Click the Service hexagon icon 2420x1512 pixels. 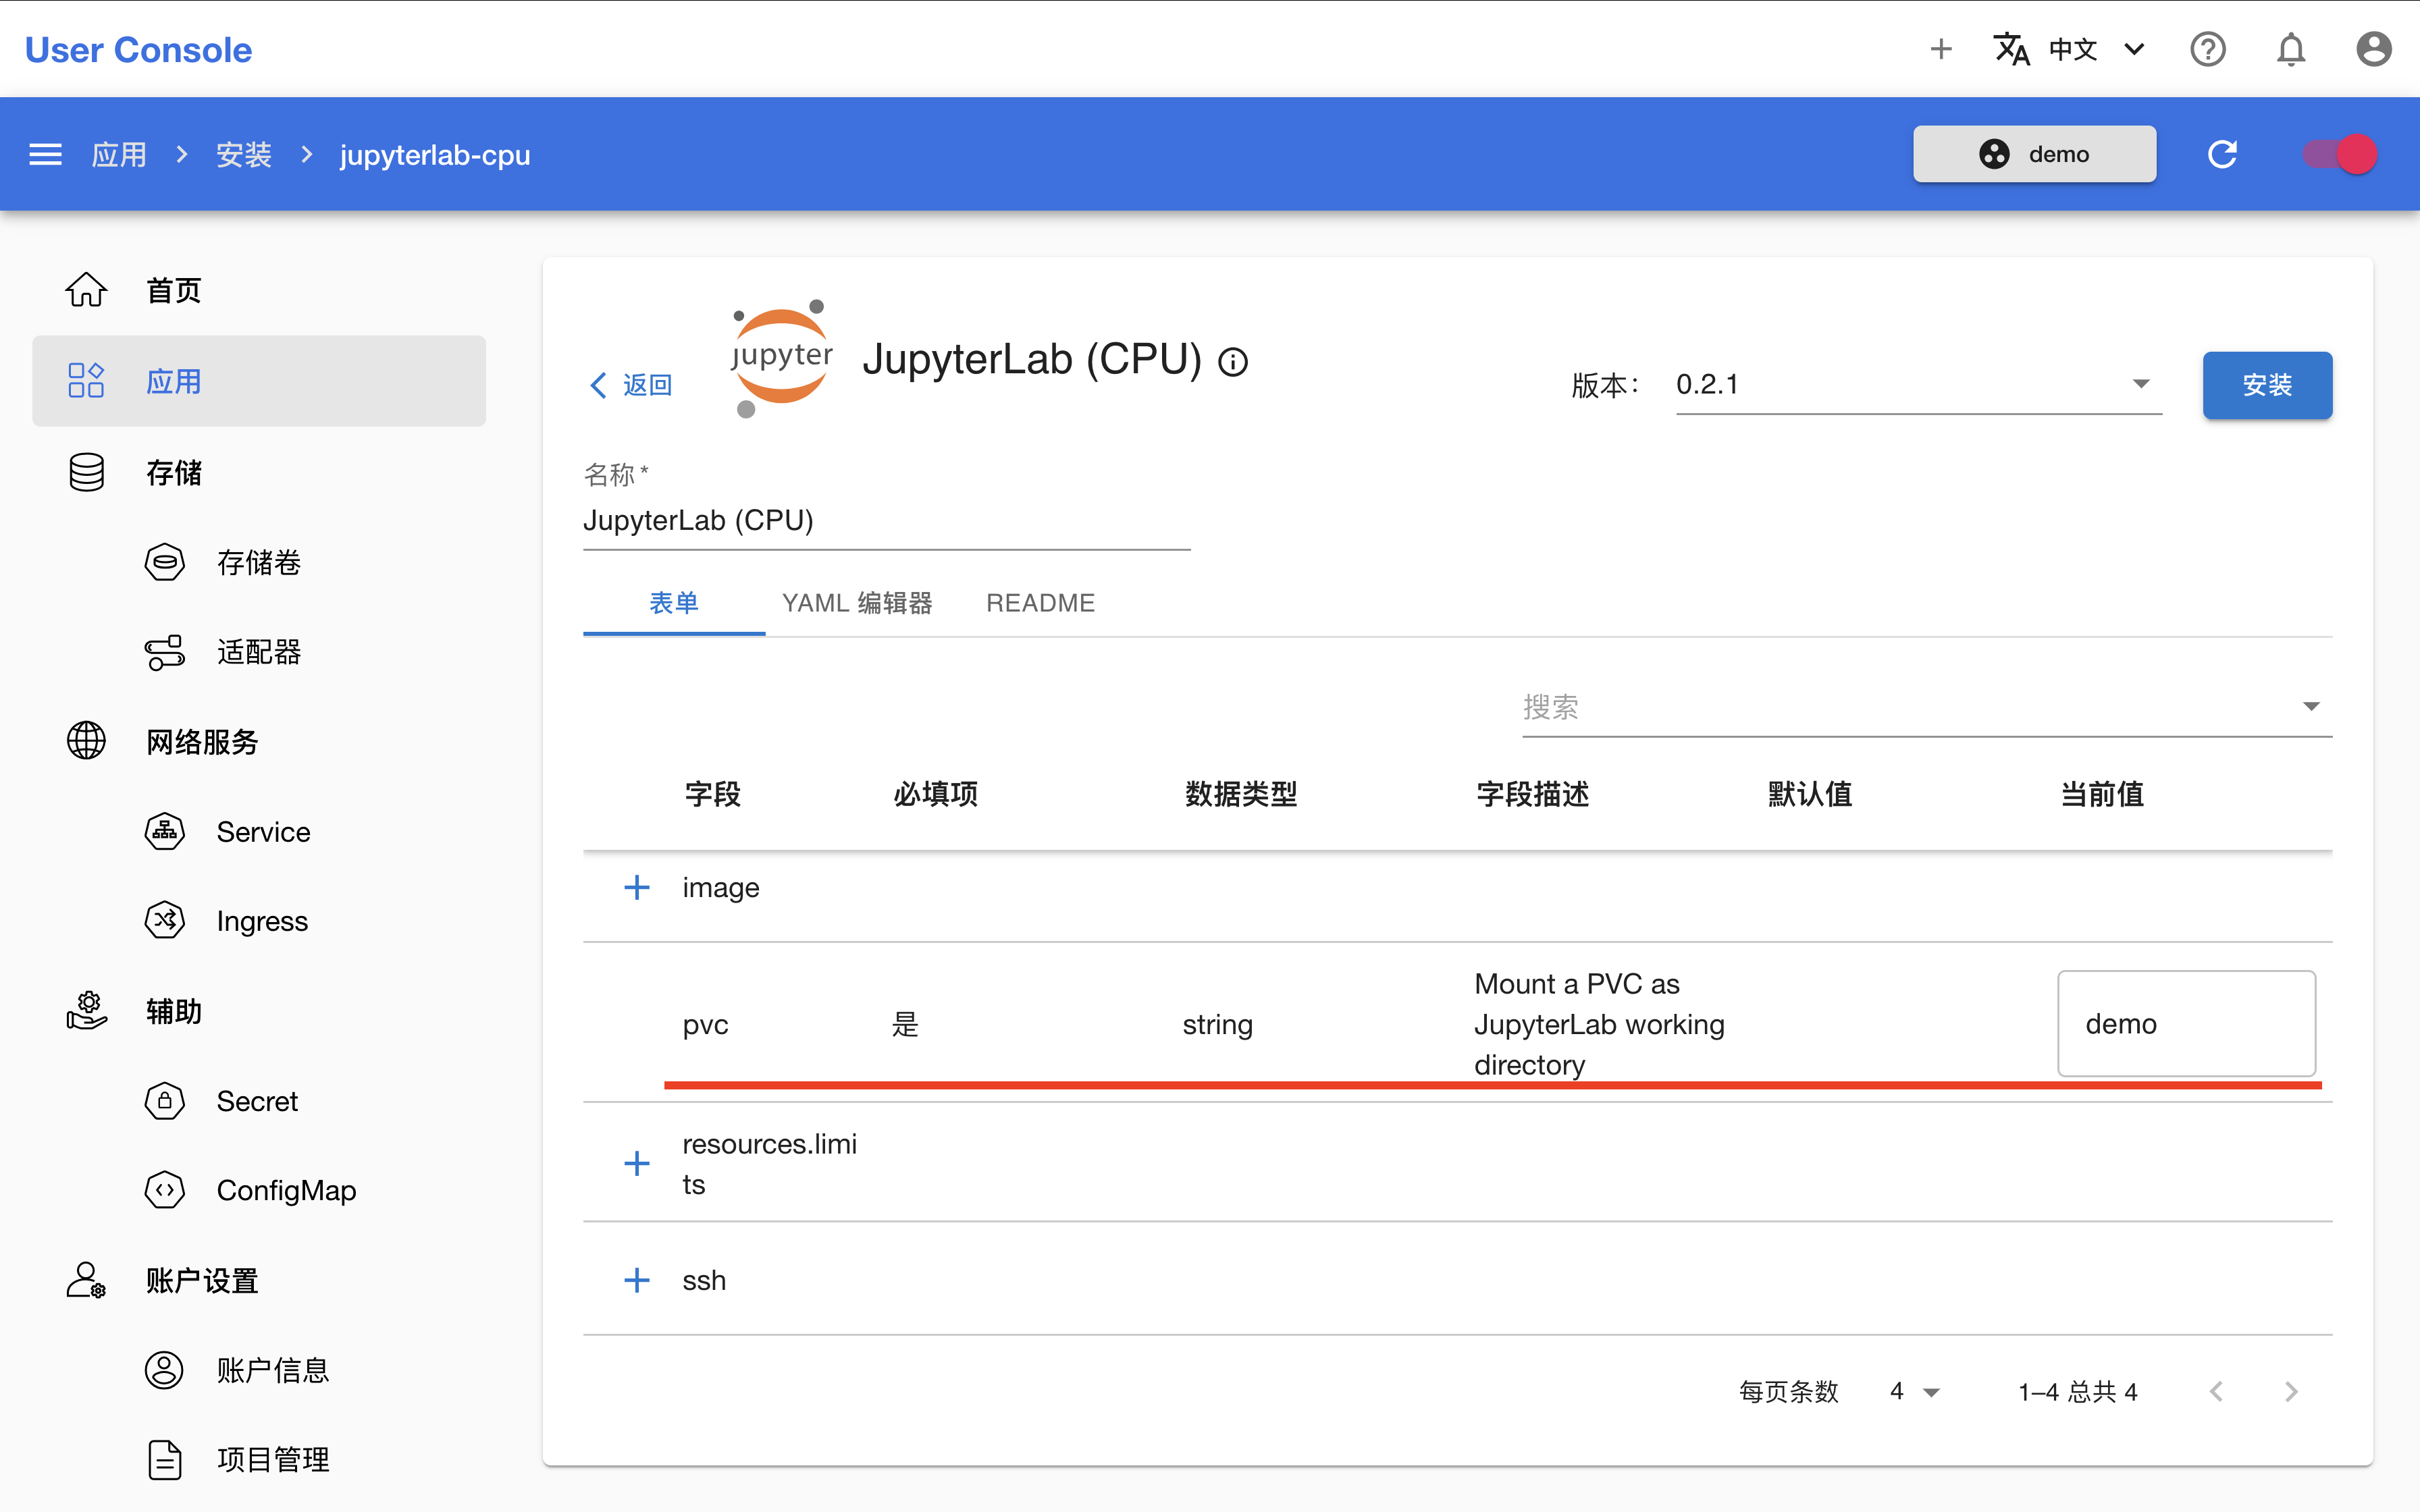(164, 831)
